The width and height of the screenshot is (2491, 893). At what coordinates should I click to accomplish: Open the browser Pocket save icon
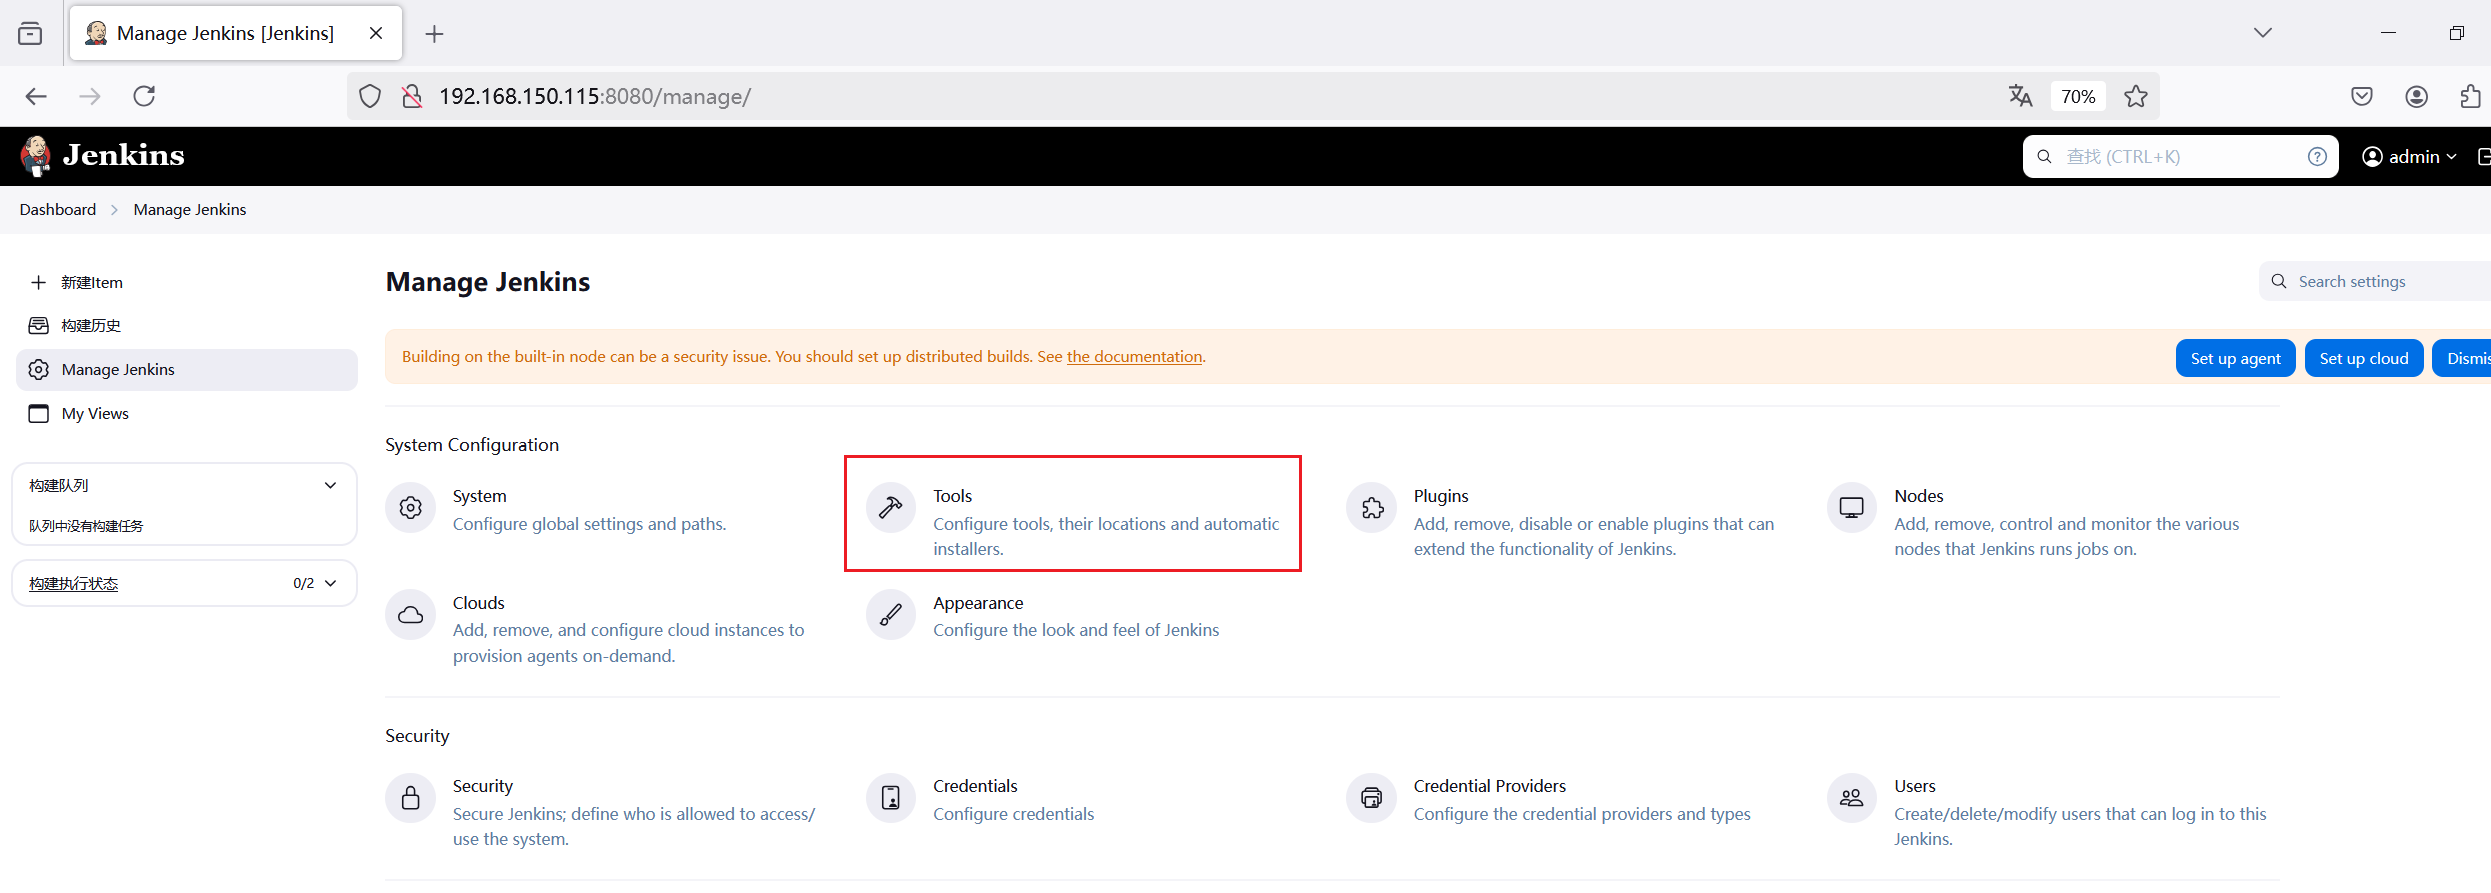[x=2362, y=96]
